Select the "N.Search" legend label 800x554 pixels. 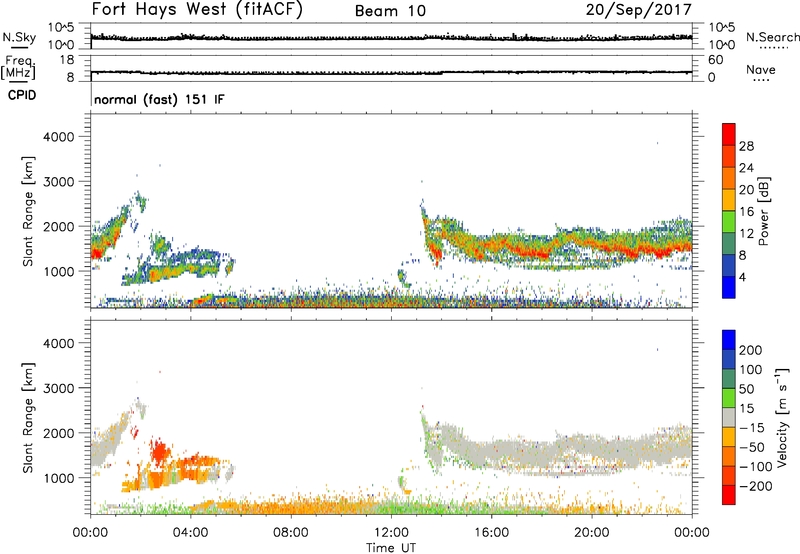(772, 37)
